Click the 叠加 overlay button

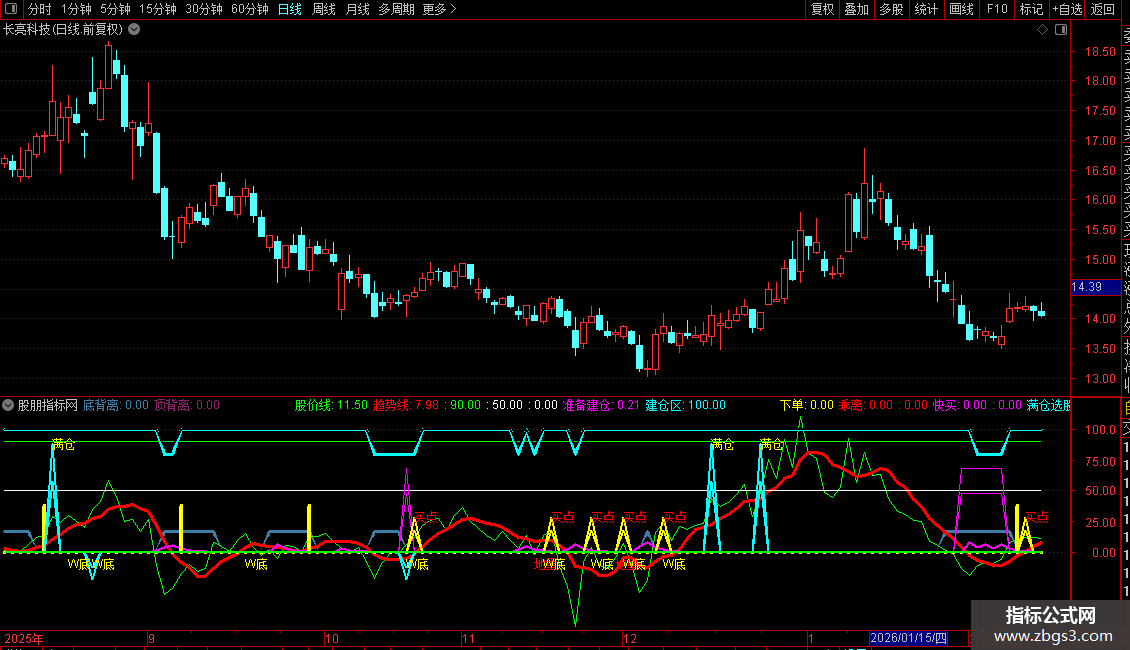point(856,9)
